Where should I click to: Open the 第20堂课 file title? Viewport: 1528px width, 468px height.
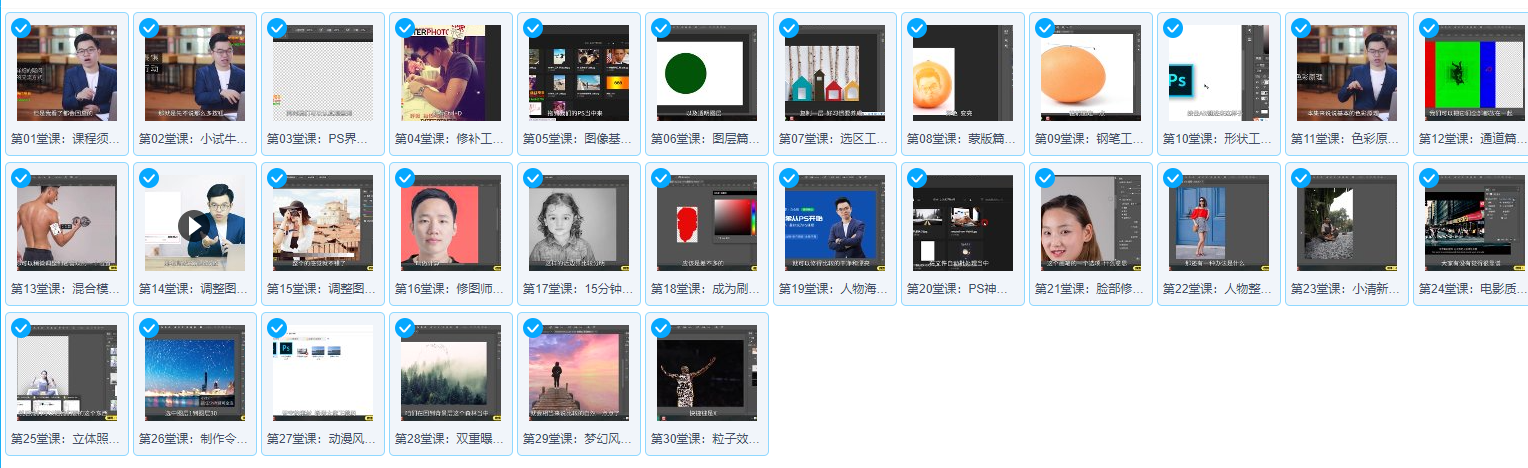tap(963, 289)
